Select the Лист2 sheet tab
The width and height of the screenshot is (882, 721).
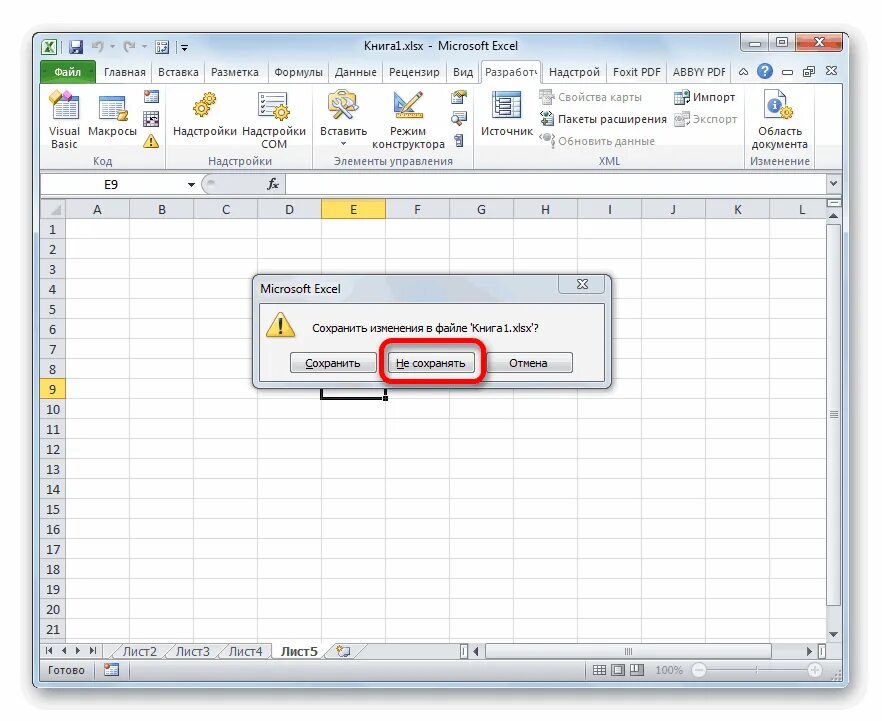140,651
